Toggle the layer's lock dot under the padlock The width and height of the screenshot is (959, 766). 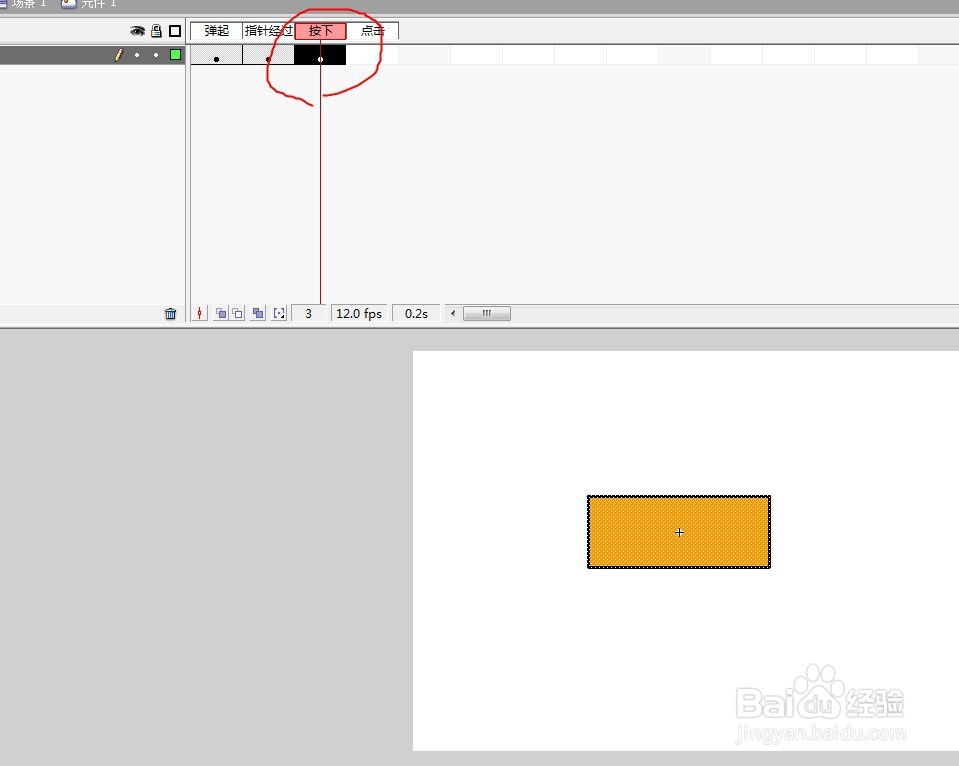pyautogui.click(x=157, y=55)
